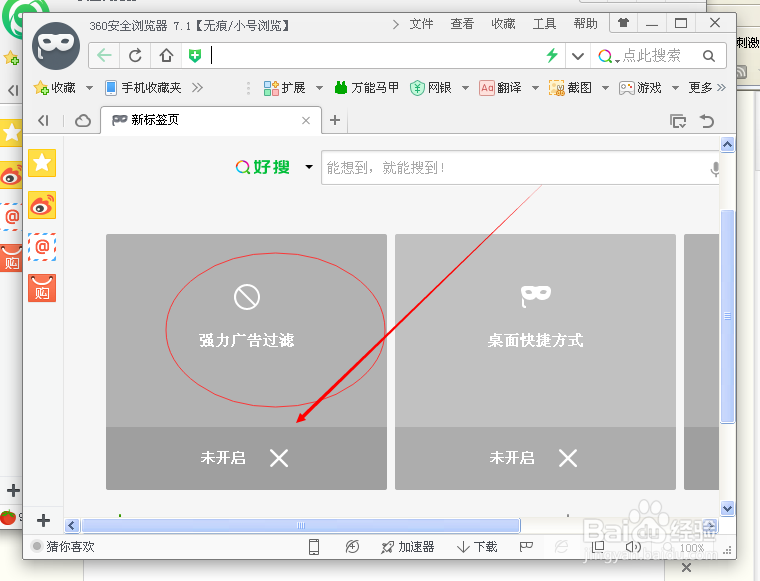760x581 pixels.
Task: Expand more bookmarks chevron
Action: click(197, 88)
